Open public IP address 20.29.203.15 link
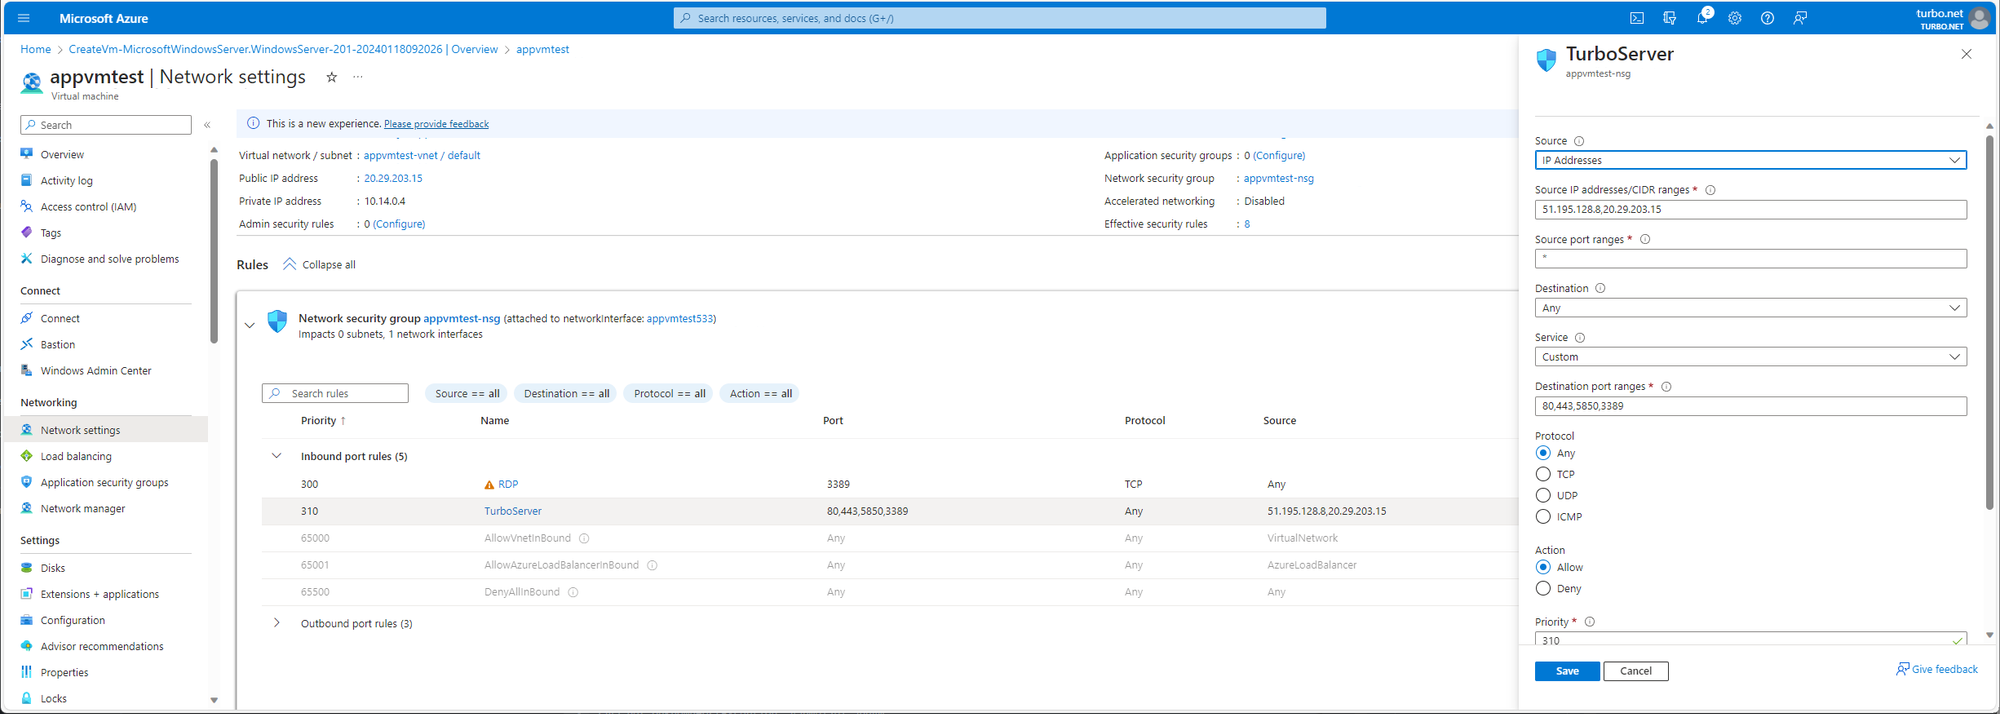This screenshot has height=714, width=2000. [393, 179]
